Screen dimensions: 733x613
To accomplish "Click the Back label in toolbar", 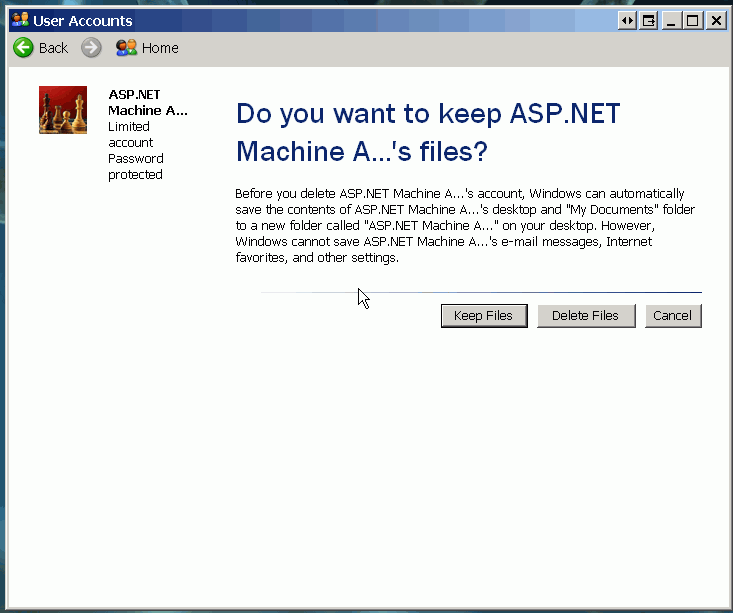I will pos(53,48).
